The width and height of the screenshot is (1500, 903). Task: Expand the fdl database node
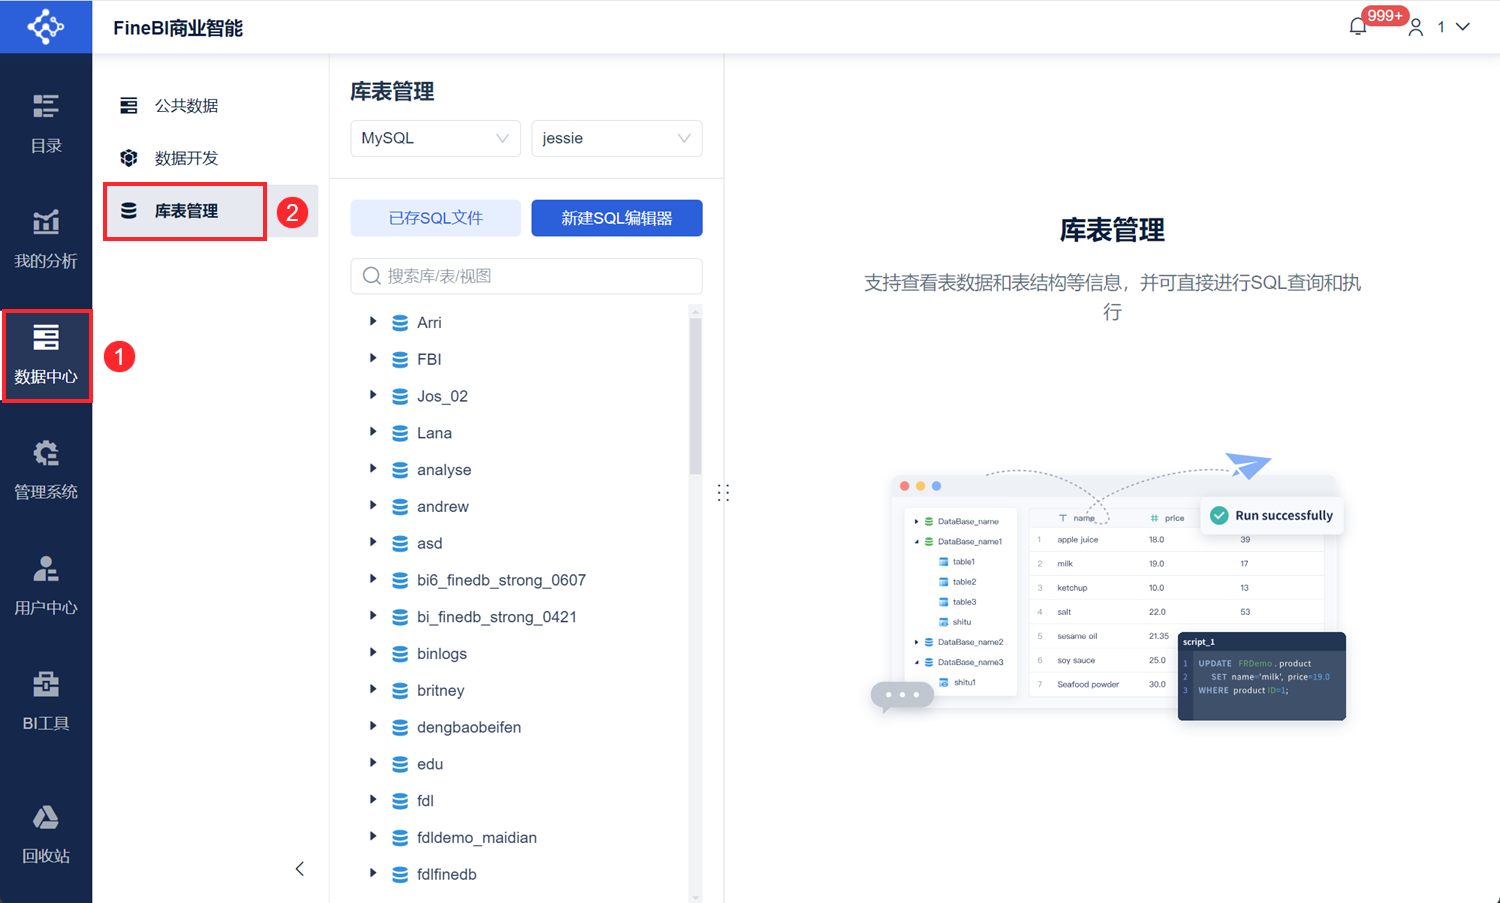coord(373,800)
